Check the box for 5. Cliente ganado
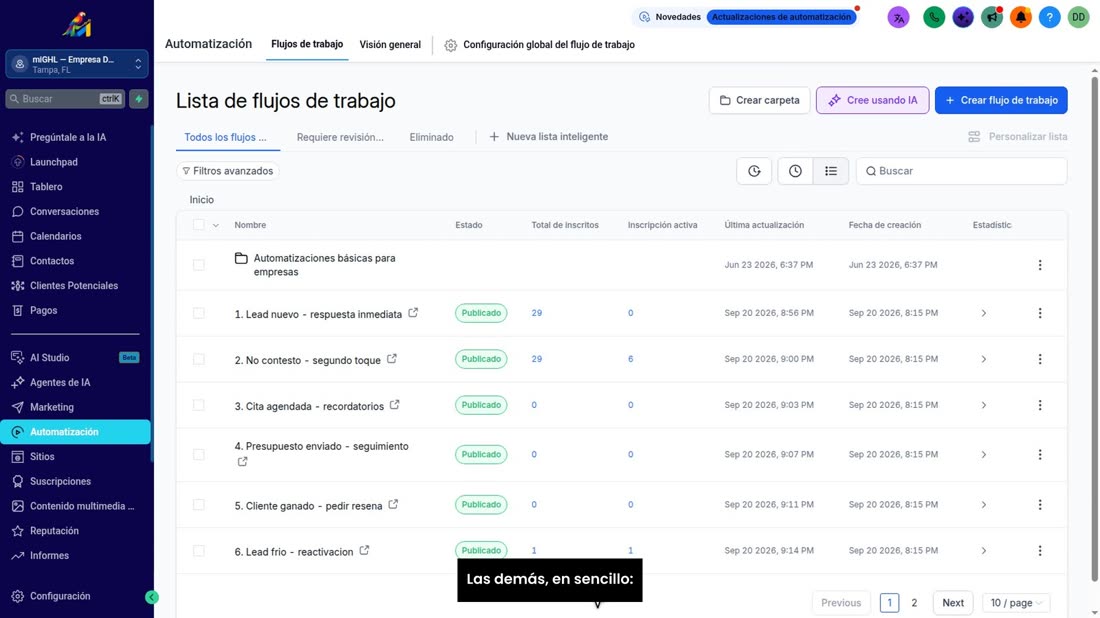The image size is (1100, 618). 199,504
